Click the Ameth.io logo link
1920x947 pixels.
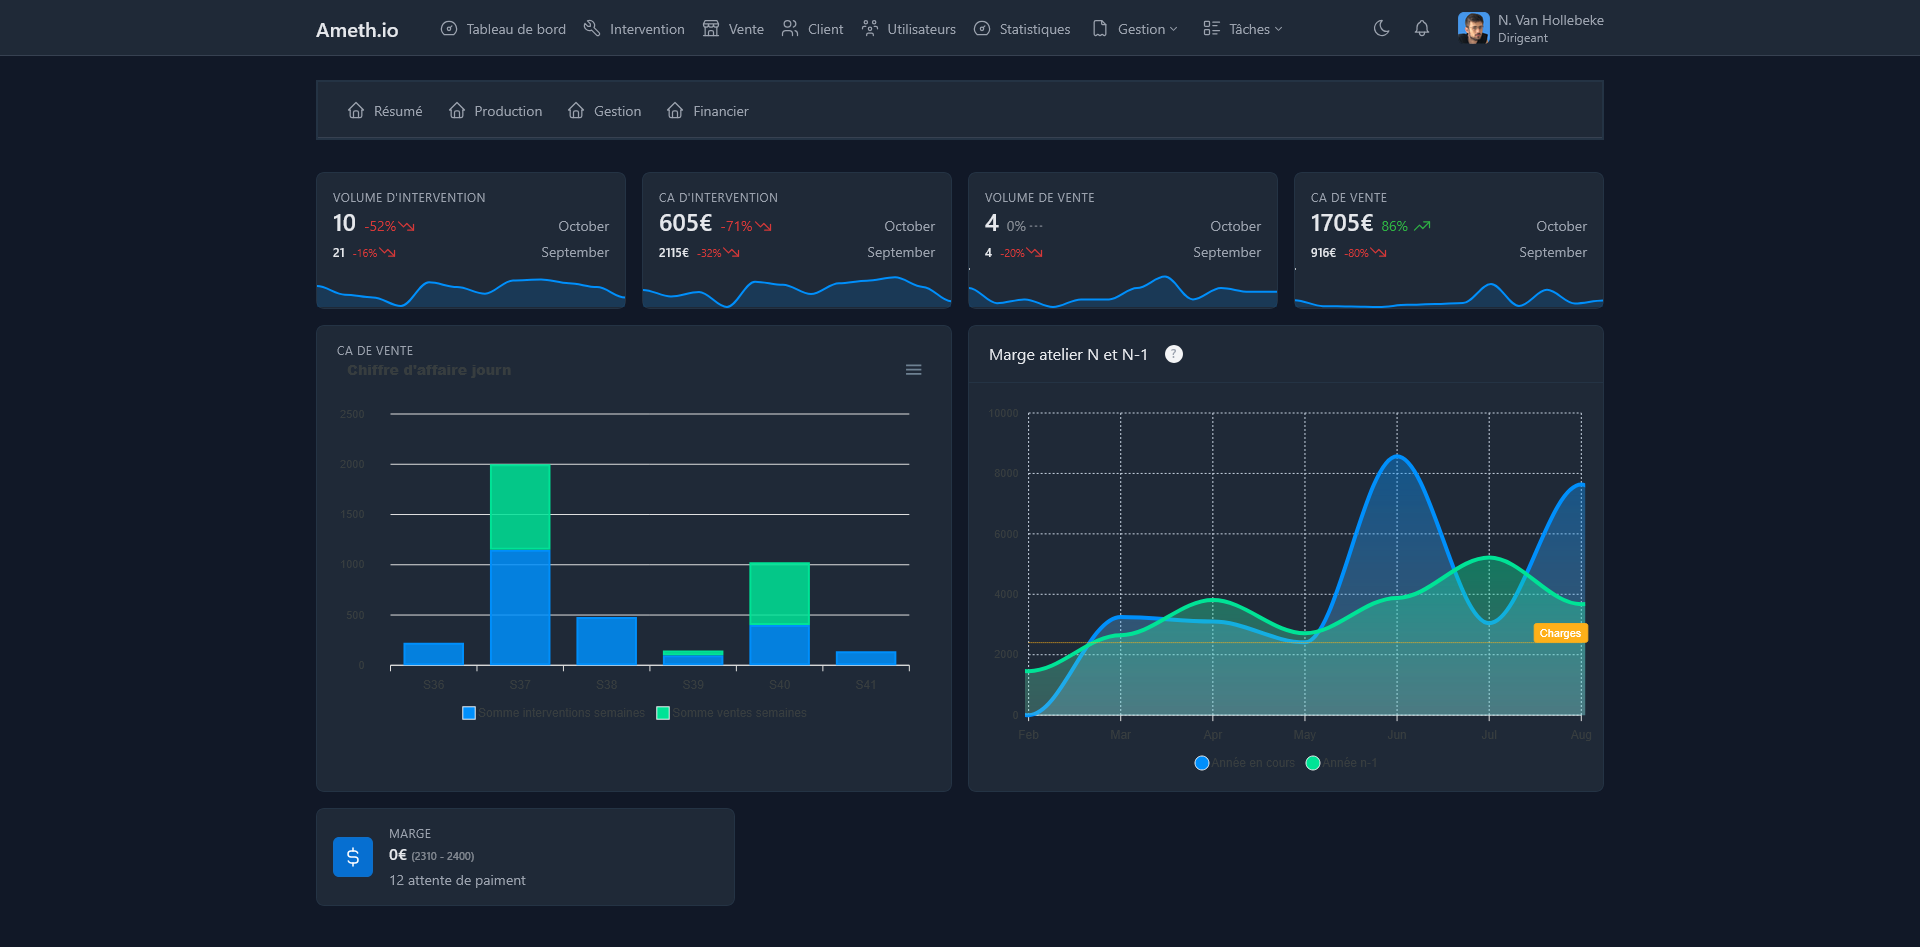pos(357,30)
